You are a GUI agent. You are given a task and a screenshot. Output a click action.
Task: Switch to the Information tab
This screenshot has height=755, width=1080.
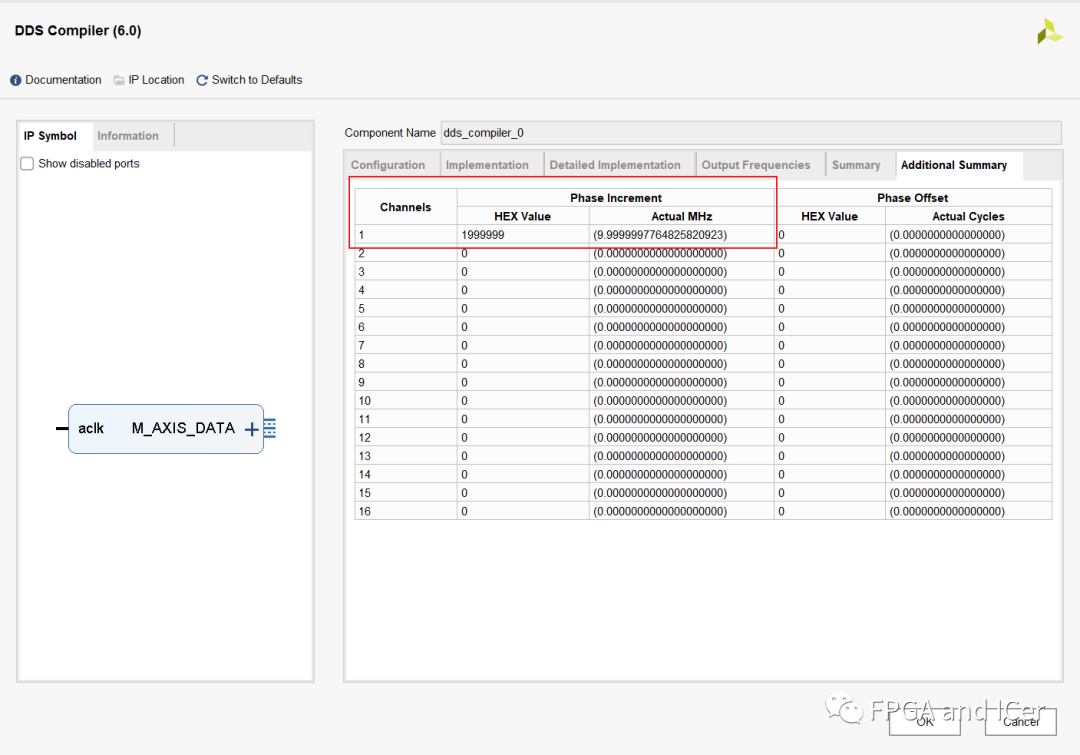pyautogui.click(x=128, y=136)
